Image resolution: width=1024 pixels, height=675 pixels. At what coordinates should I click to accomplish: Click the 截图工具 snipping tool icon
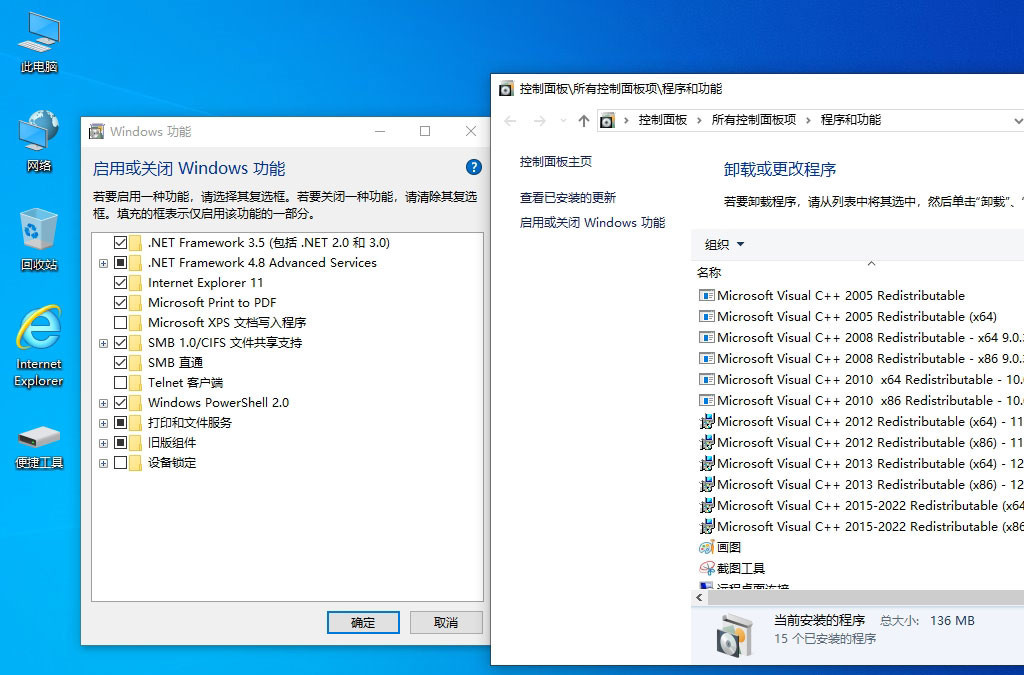coord(707,568)
